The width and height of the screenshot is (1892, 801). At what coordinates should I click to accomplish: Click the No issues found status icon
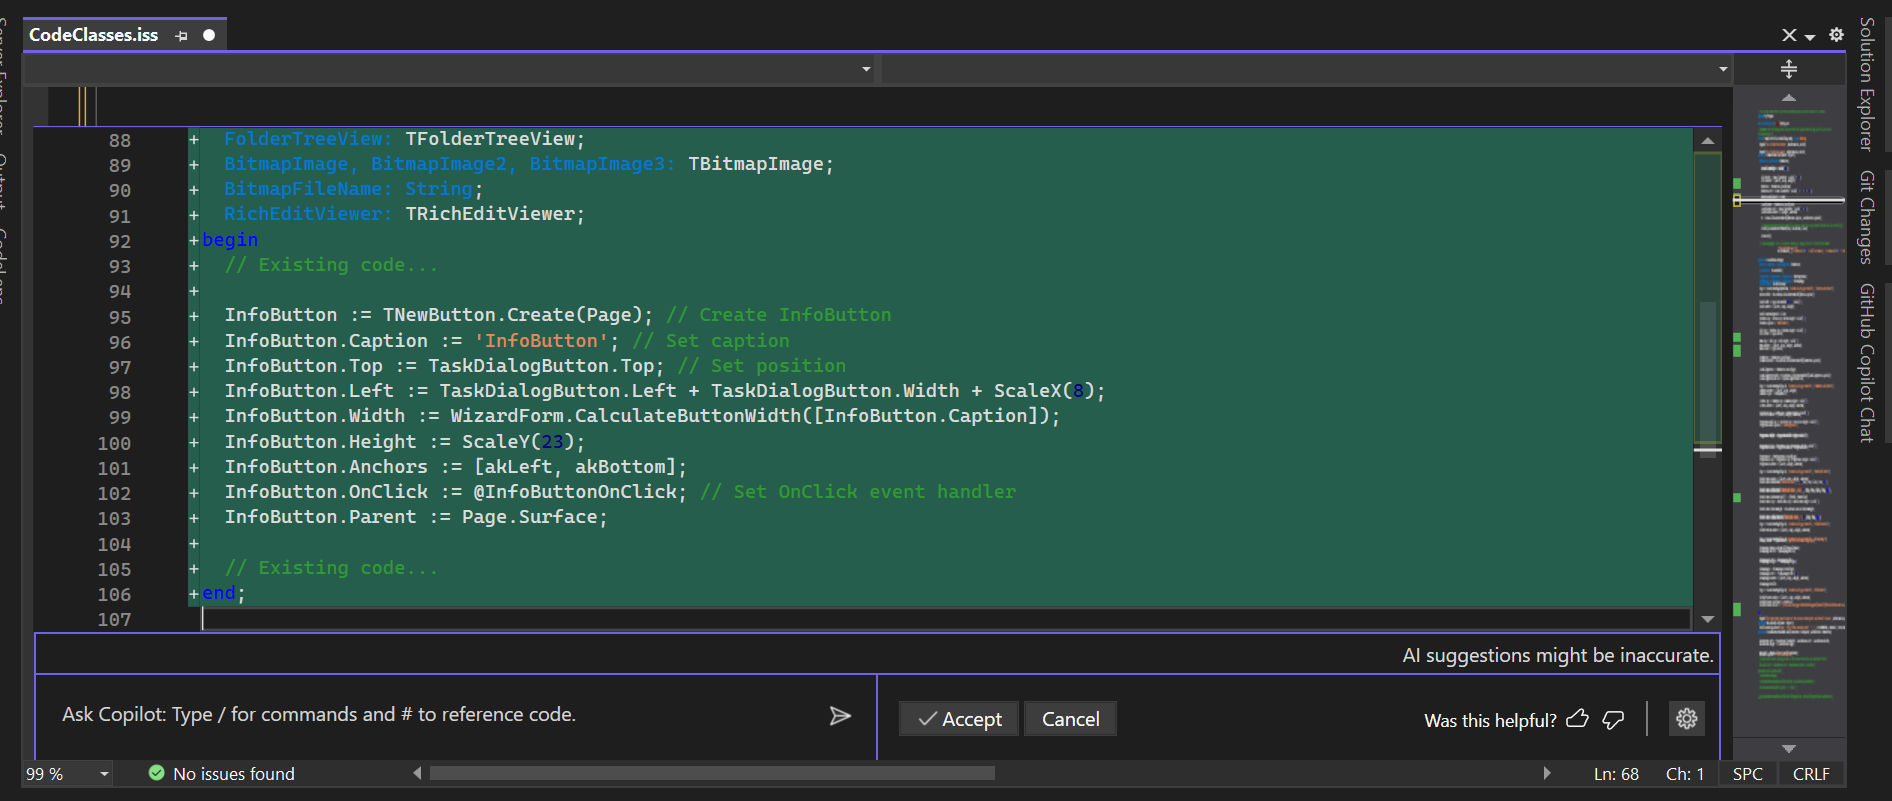click(x=156, y=773)
